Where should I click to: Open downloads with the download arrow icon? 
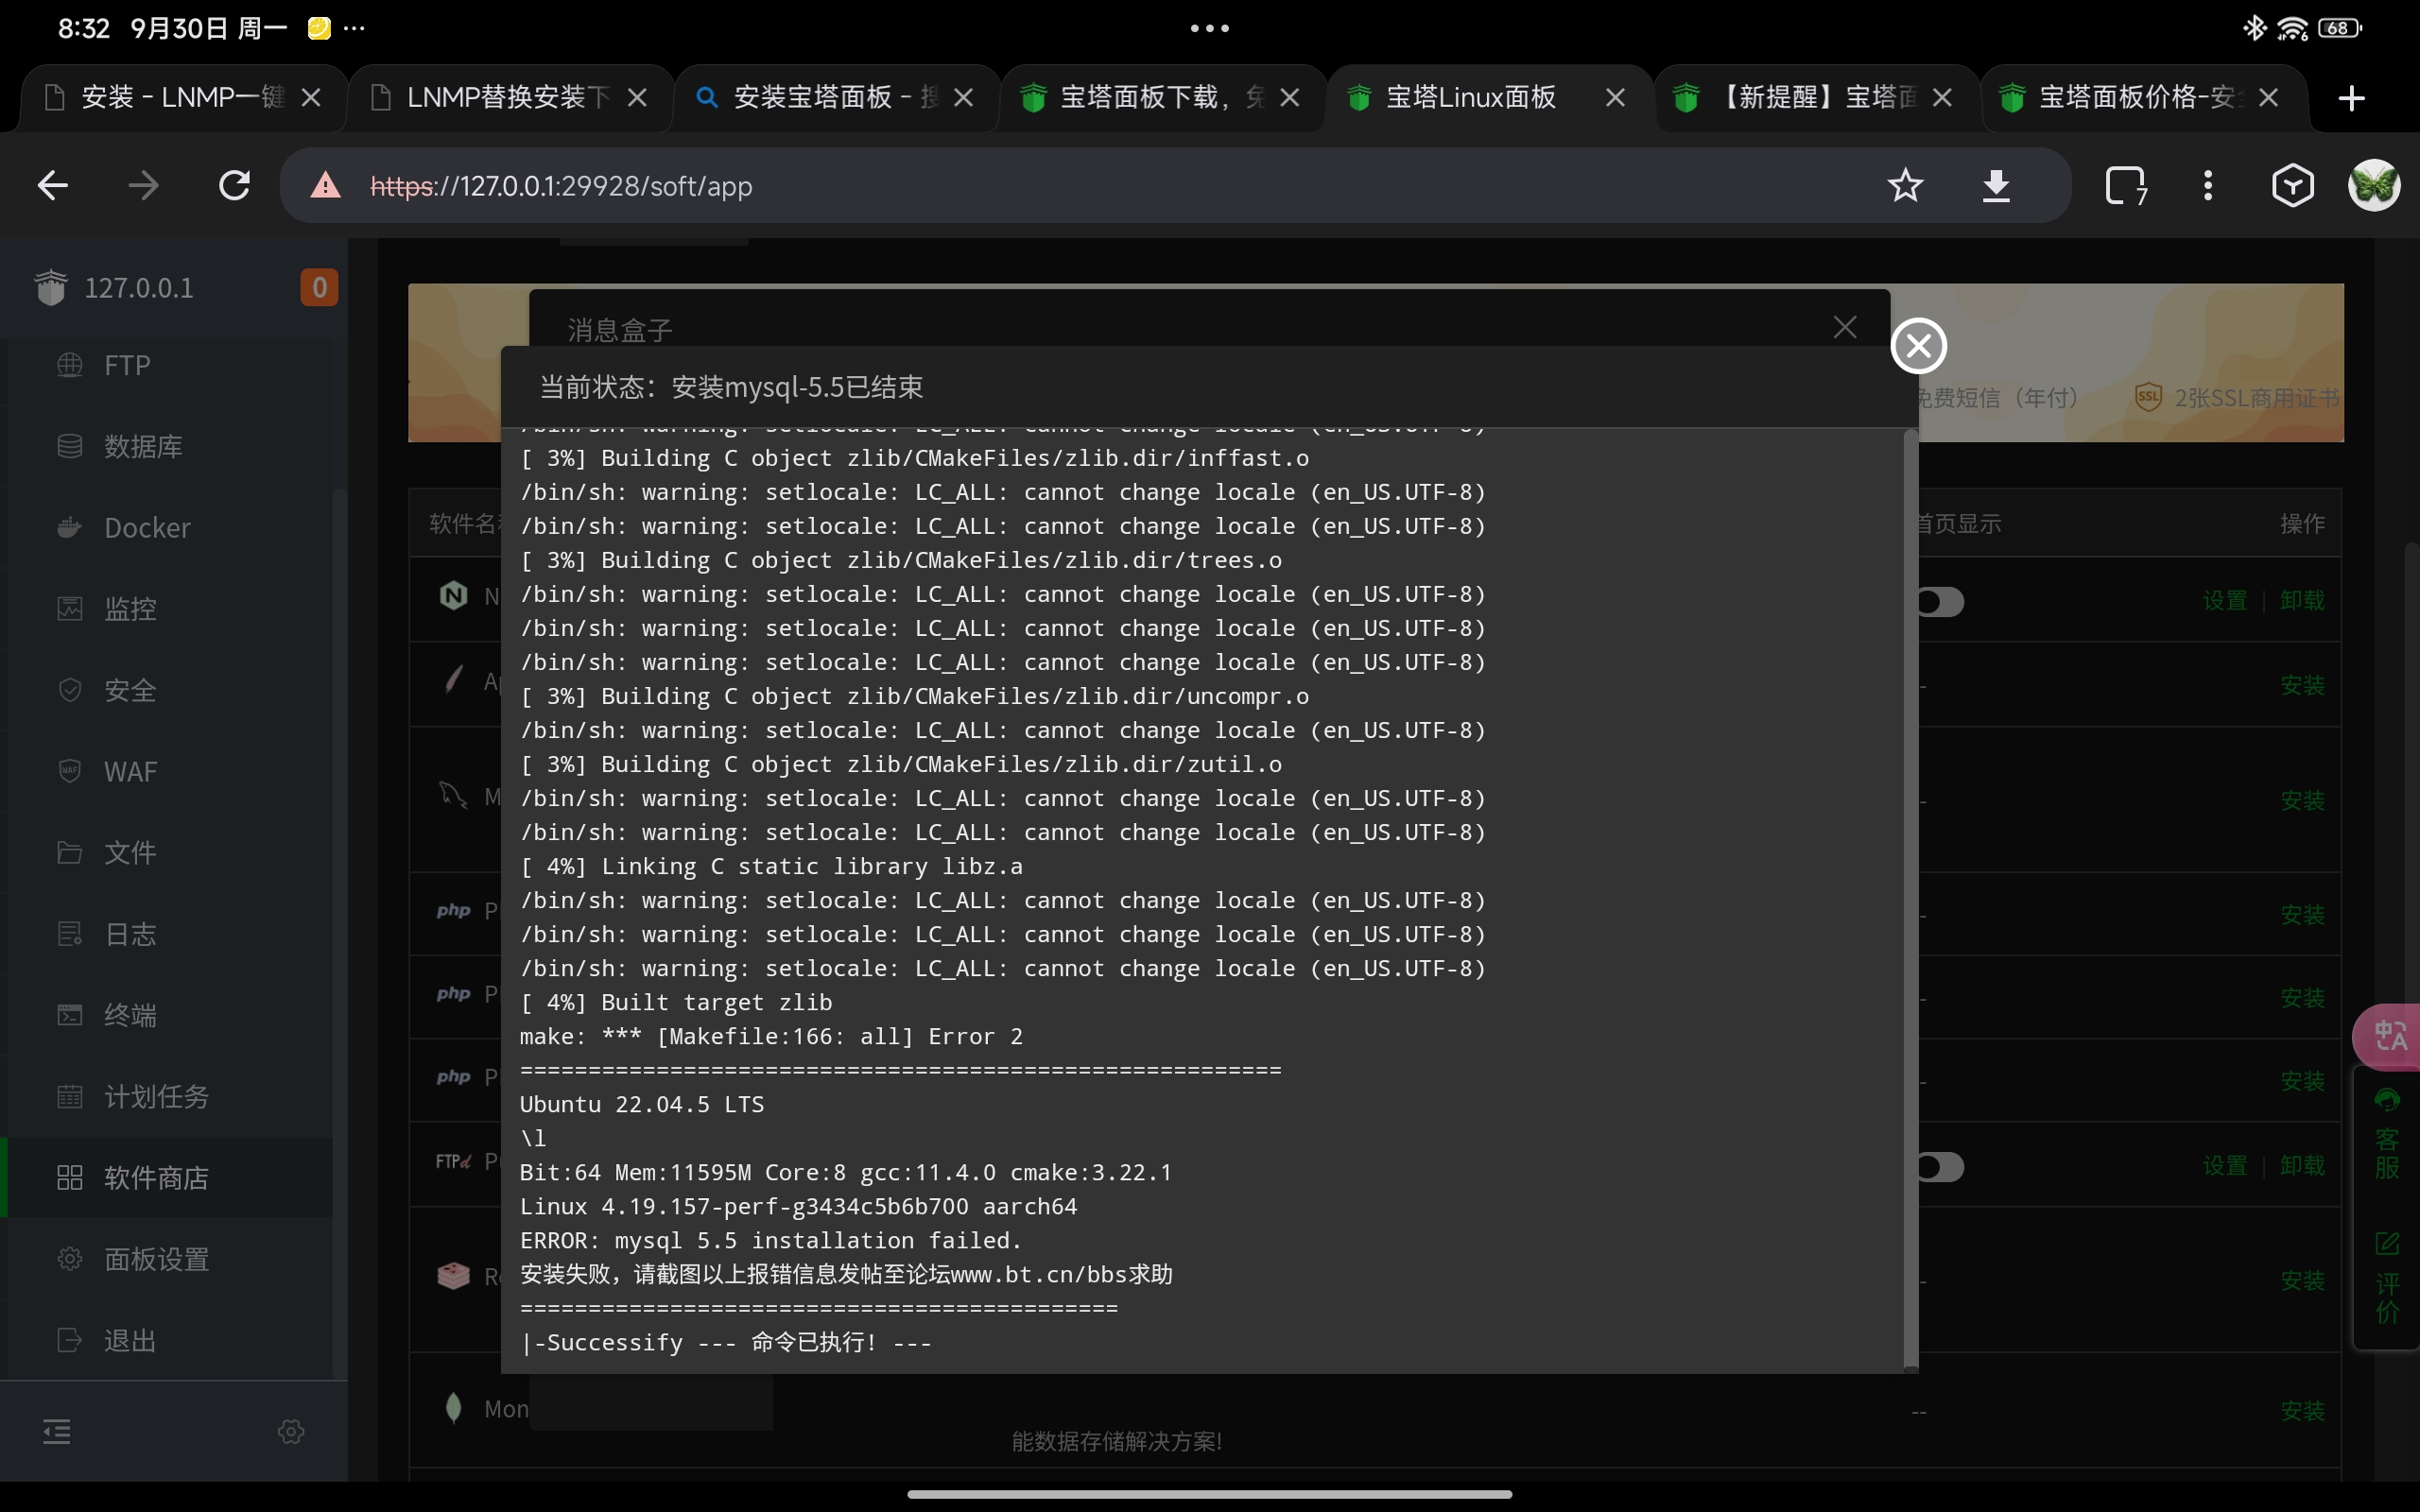point(1996,185)
